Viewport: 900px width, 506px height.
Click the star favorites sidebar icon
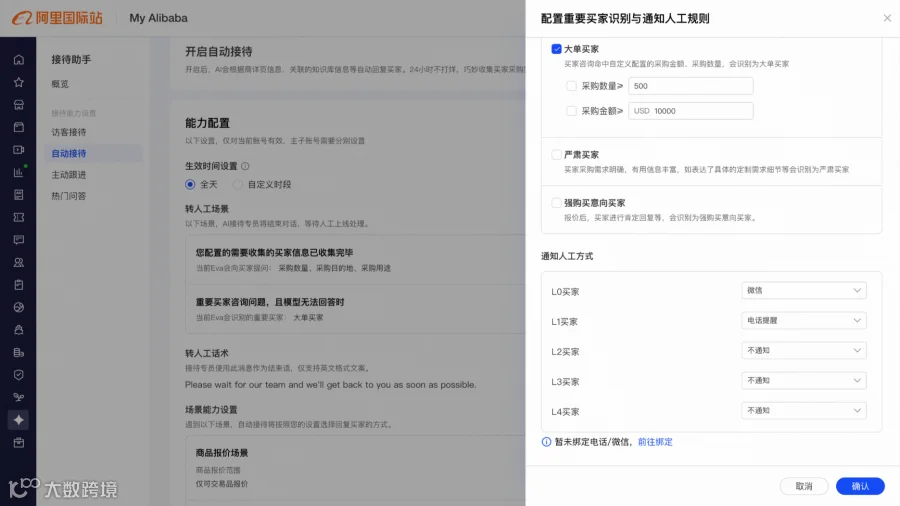18,82
